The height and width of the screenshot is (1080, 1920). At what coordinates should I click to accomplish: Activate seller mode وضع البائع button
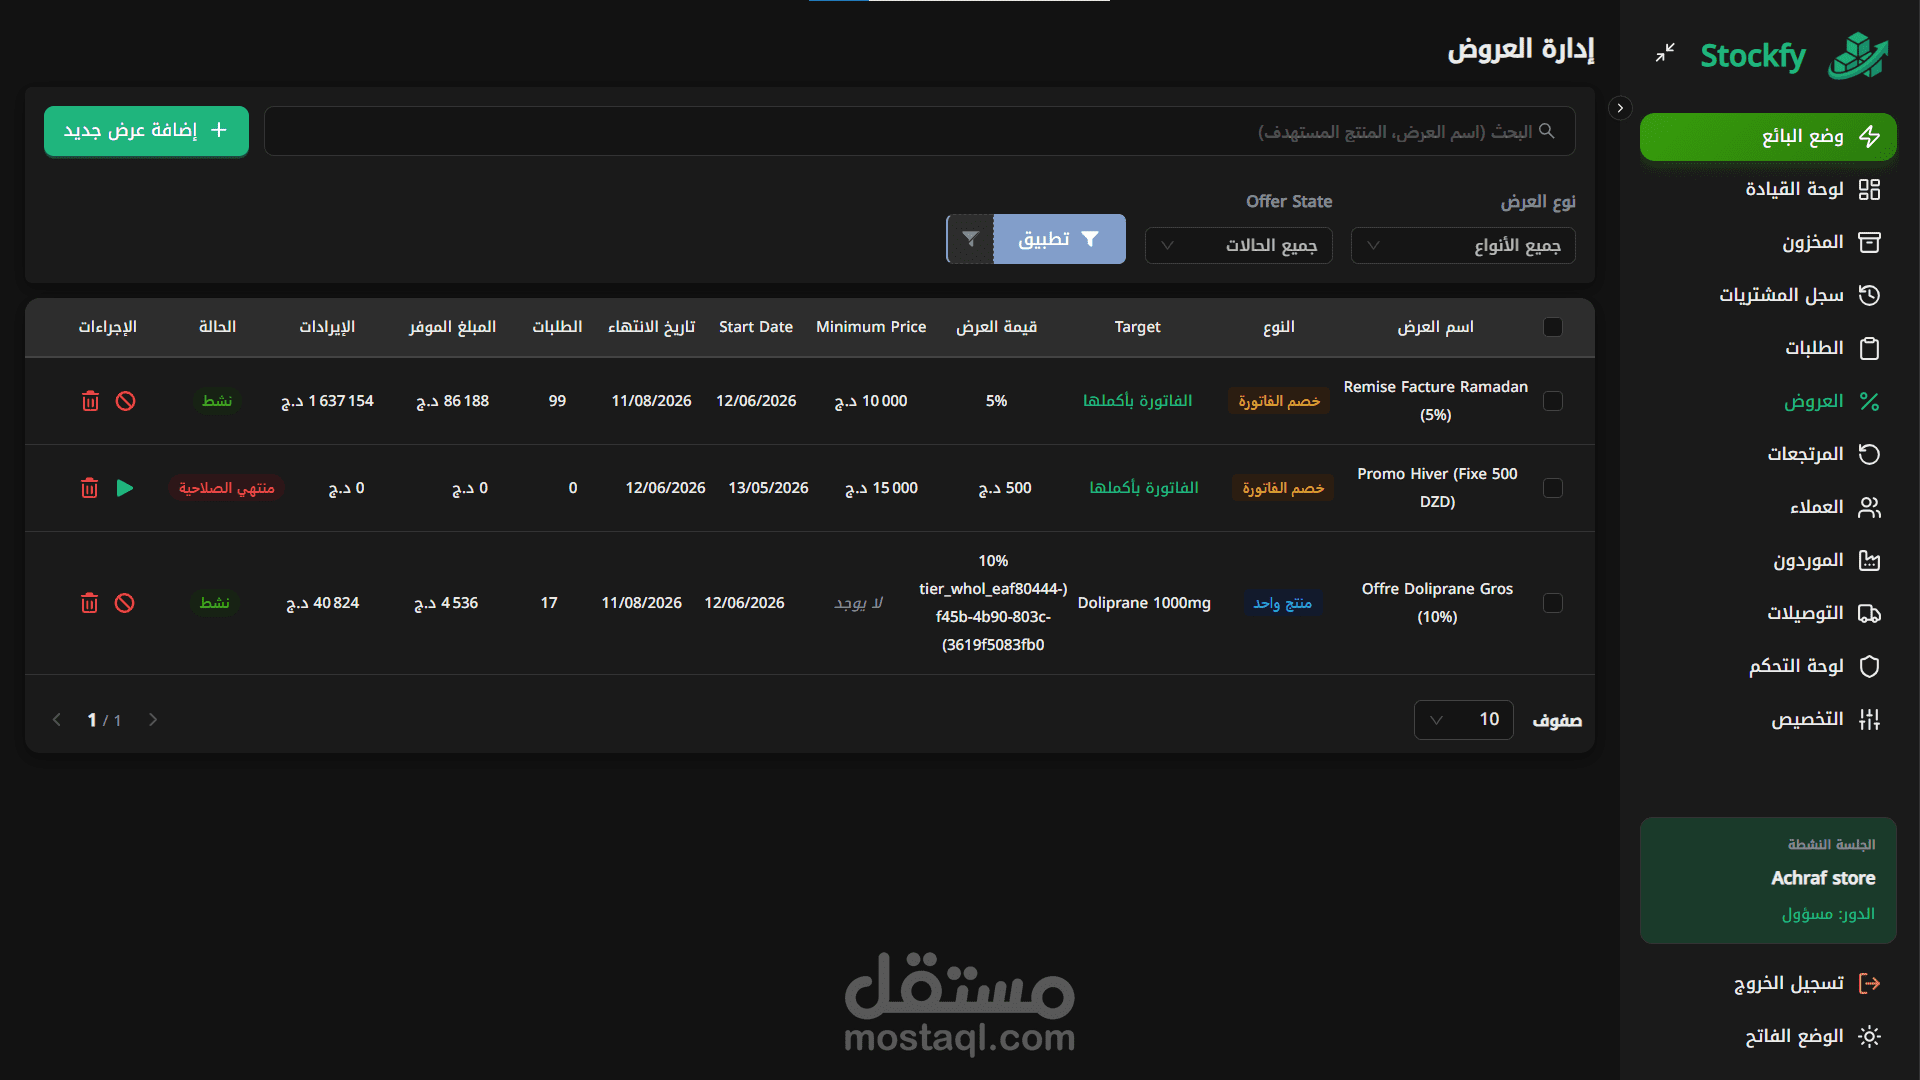1768,136
